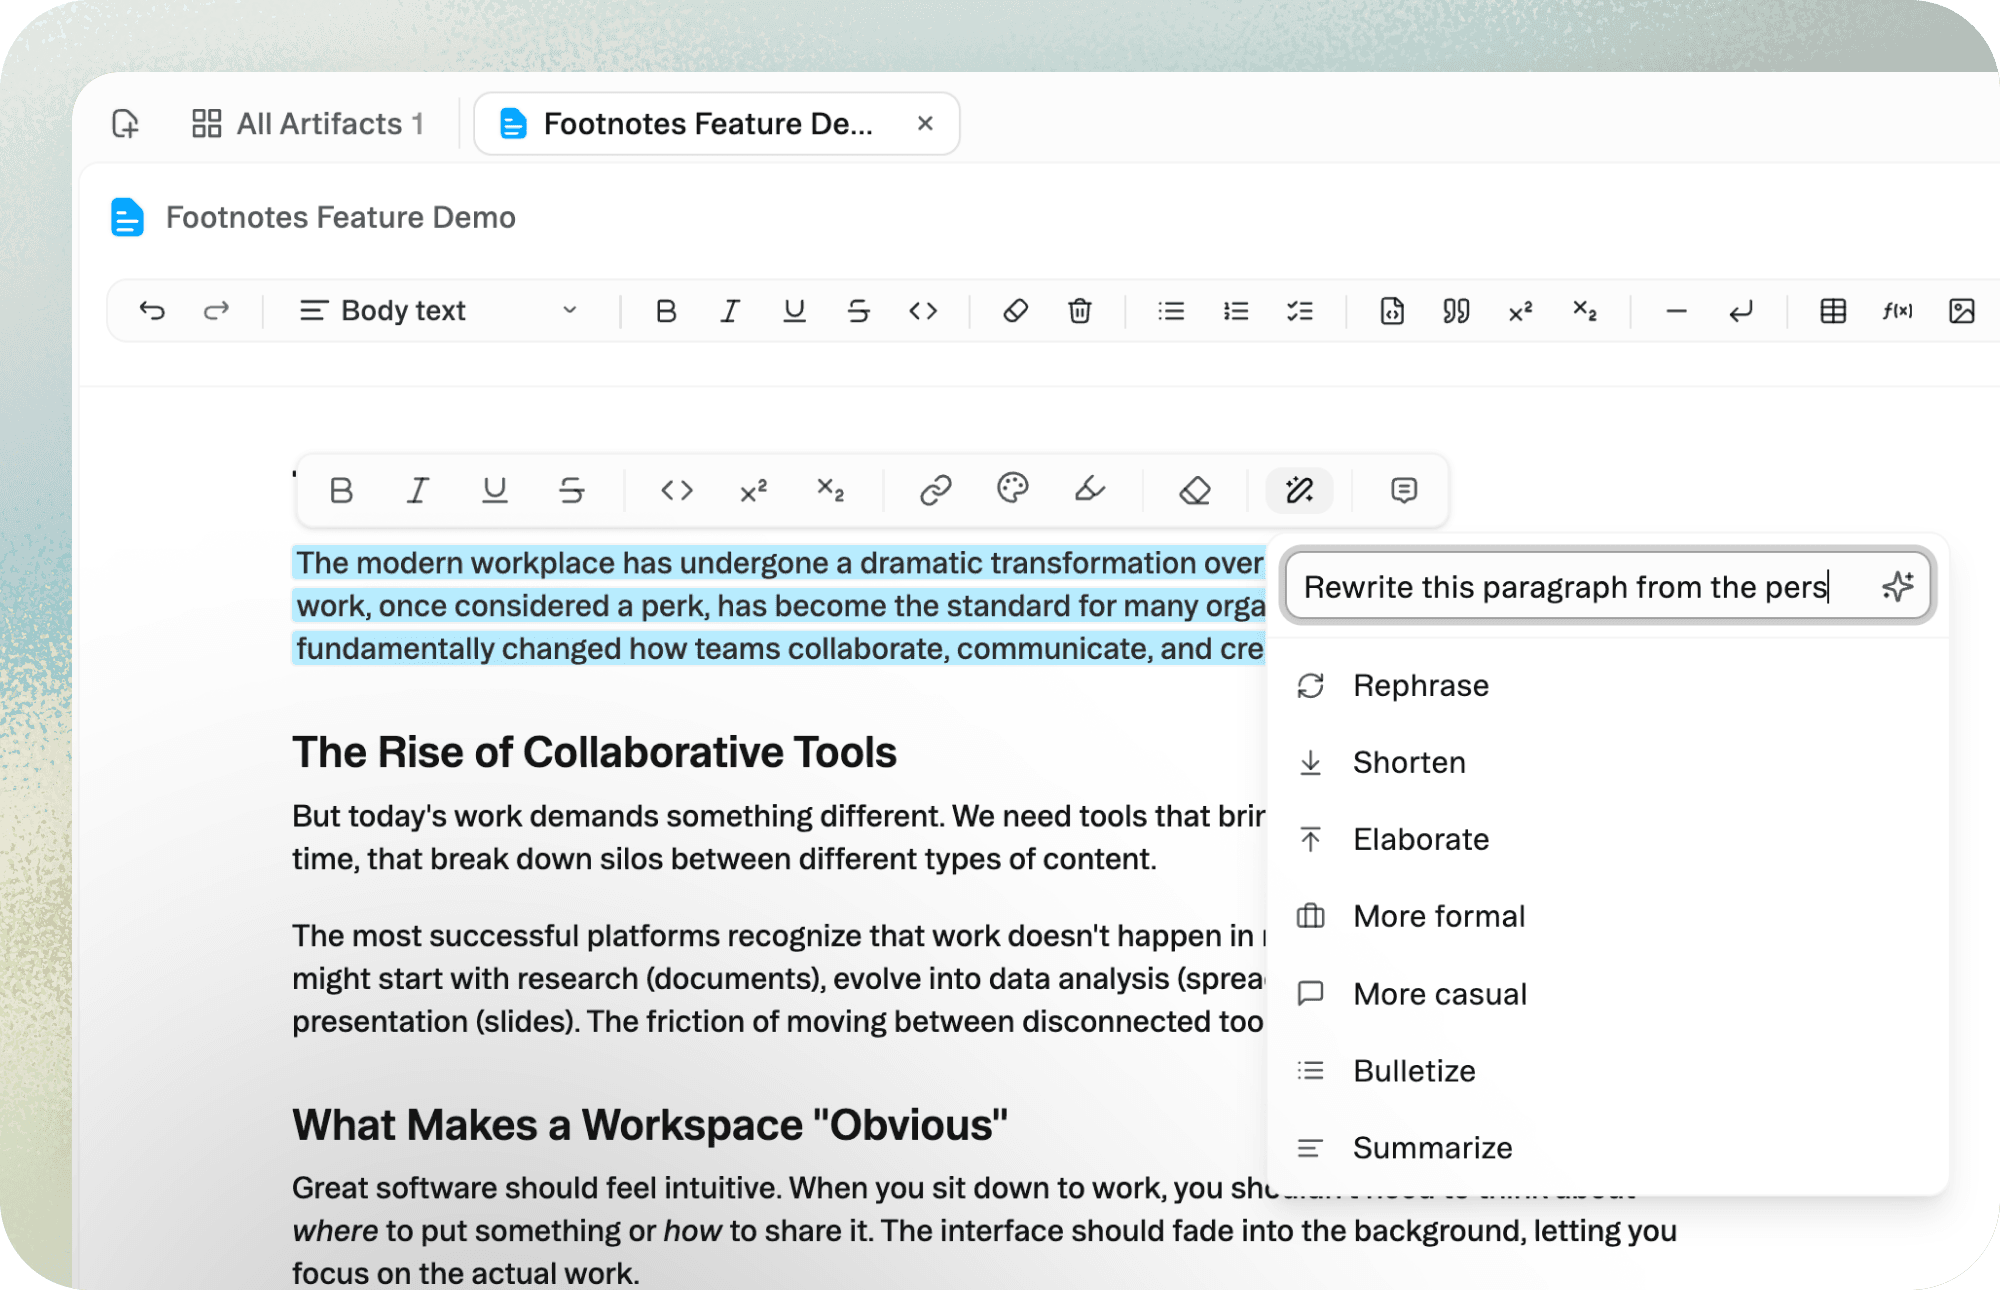Select the Summarize menu option

tap(1432, 1148)
